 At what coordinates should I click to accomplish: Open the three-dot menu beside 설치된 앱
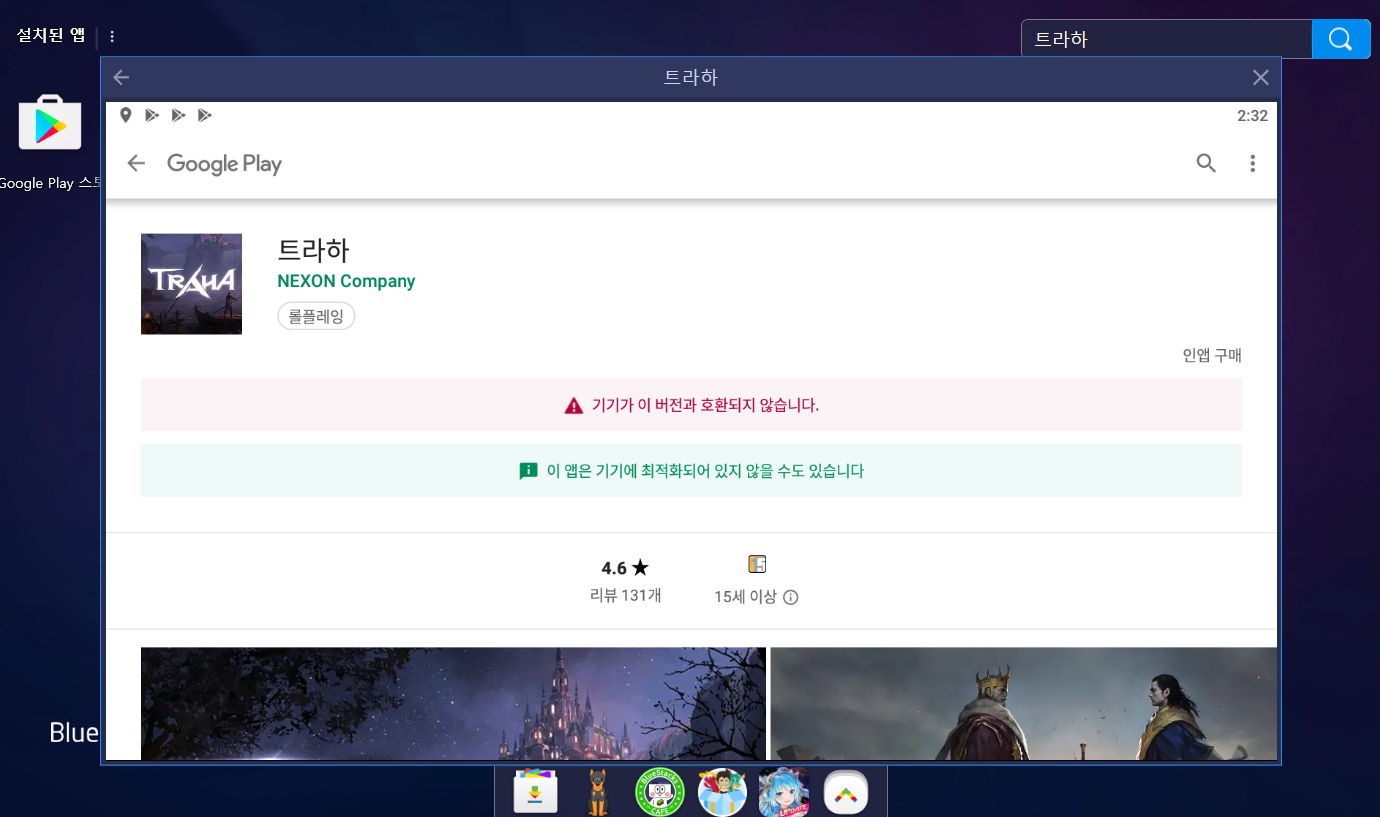coord(112,37)
